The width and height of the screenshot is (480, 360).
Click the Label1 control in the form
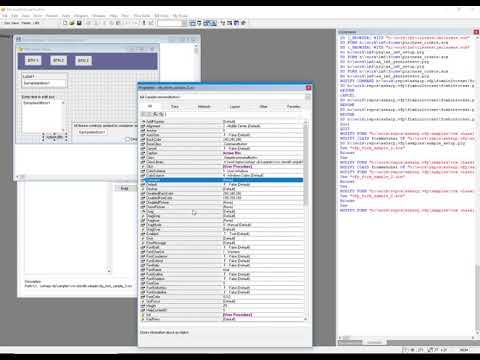click(29, 76)
